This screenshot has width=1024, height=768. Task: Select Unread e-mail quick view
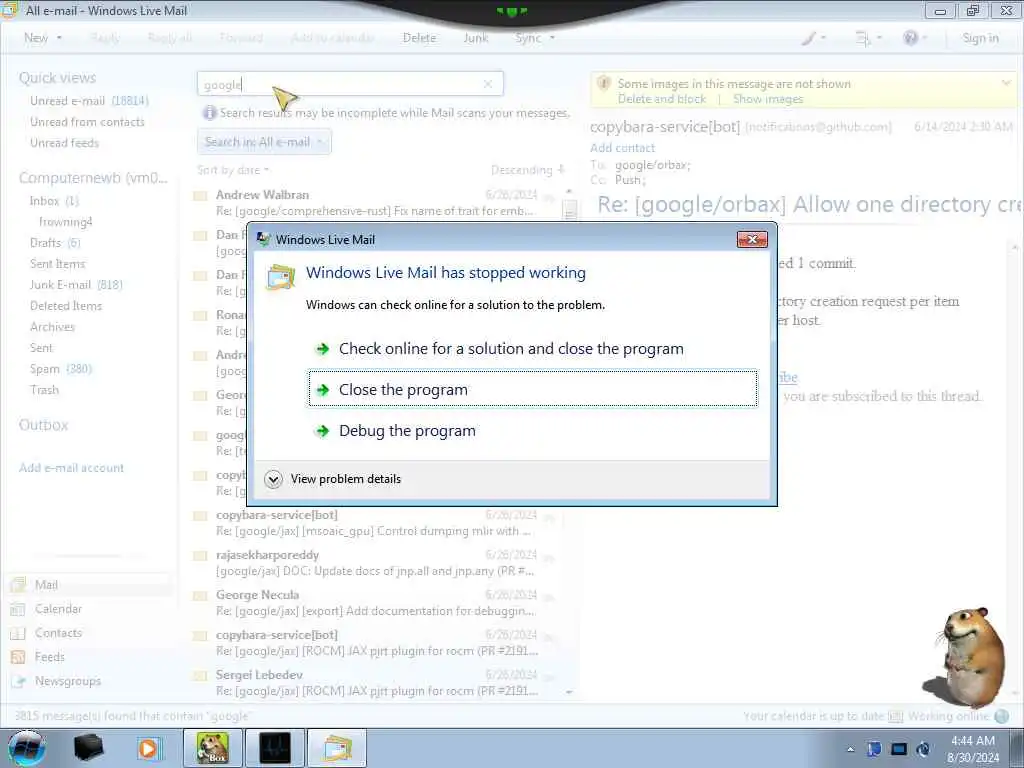click(x=89, y=101)
